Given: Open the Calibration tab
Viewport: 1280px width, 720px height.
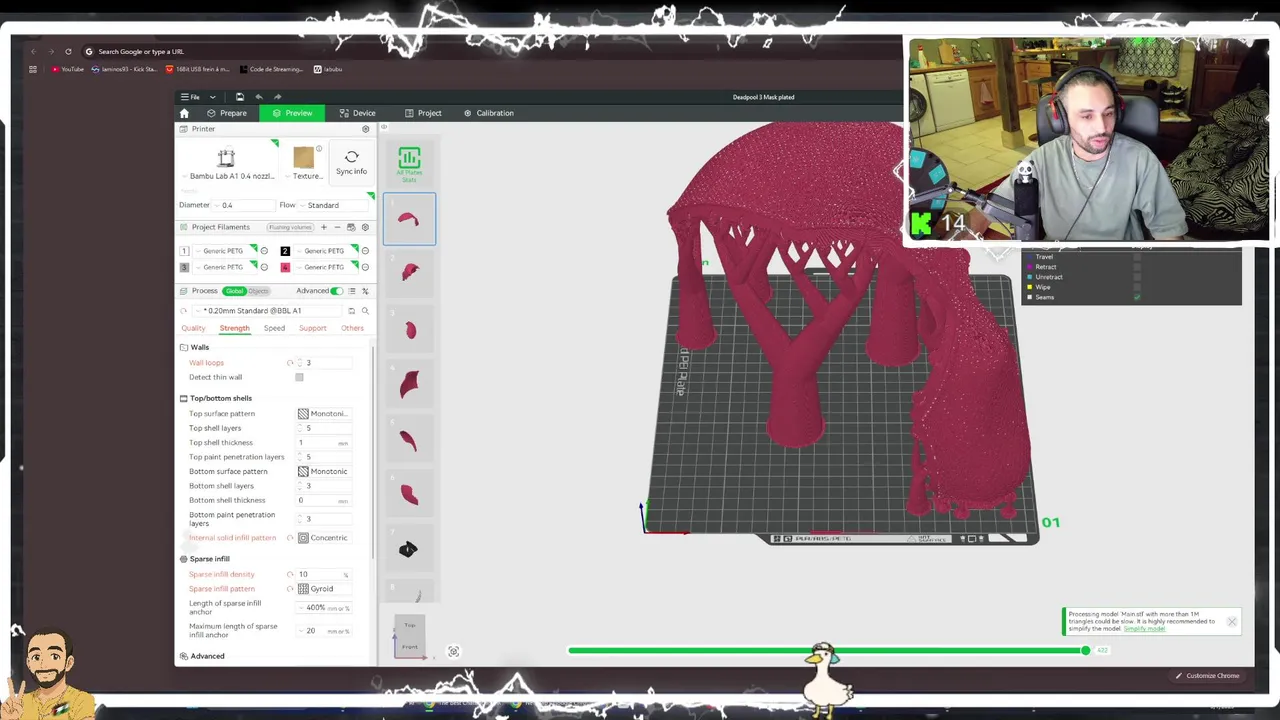Looking at the screenshot, I should [x=489, y=113].
